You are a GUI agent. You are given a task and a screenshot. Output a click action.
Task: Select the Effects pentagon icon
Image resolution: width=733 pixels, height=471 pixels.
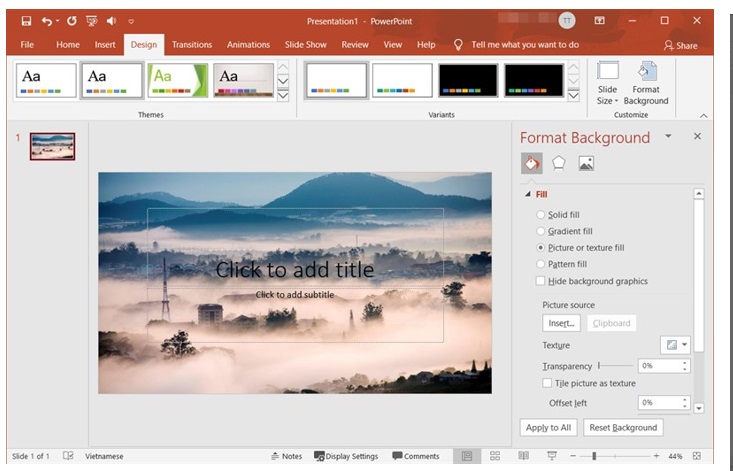(558, 163)
